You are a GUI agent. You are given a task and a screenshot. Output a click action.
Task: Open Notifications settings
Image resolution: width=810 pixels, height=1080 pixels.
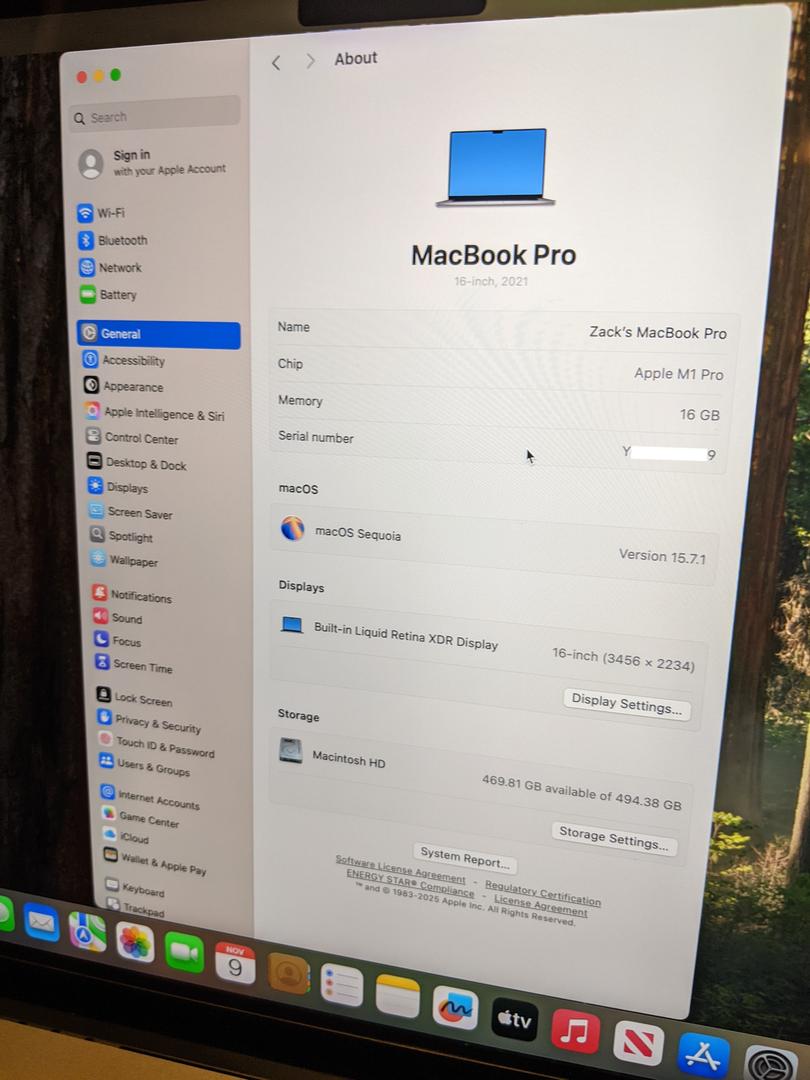132,596
